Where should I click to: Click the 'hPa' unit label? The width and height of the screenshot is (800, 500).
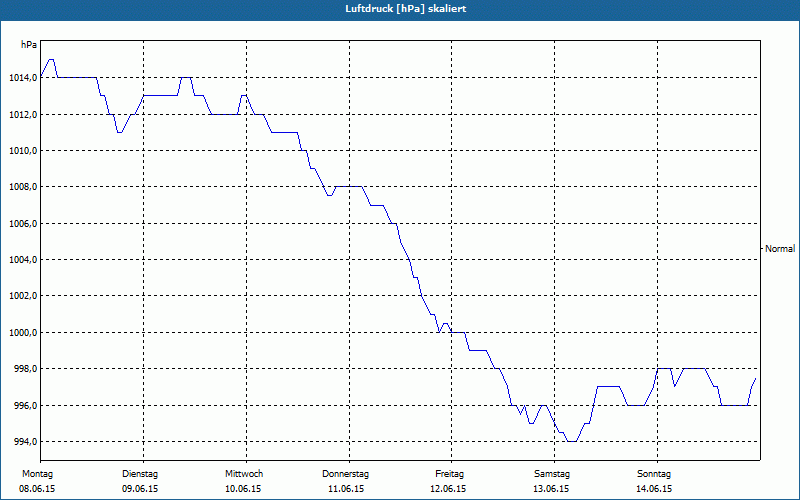pos(30,45)
